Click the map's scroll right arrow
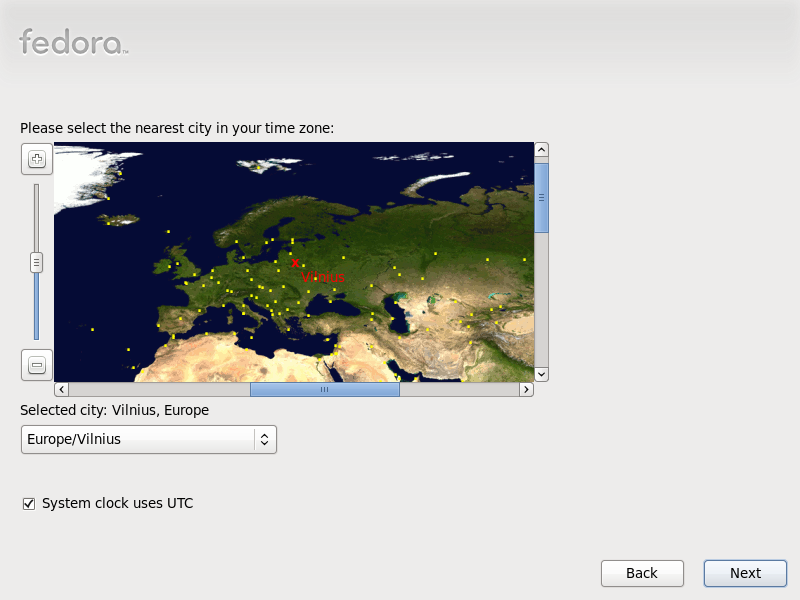This screenshot has width=800, height=600. click(527, 389)
